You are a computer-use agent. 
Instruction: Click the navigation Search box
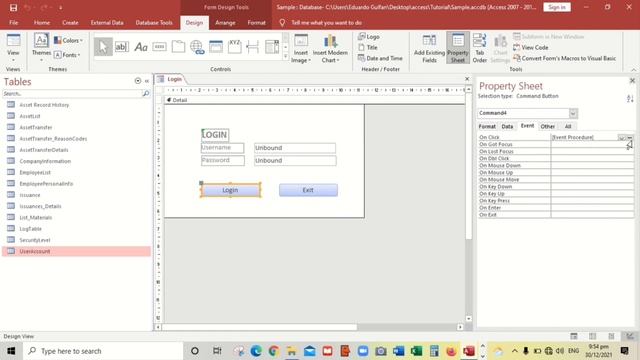(72, 93)
